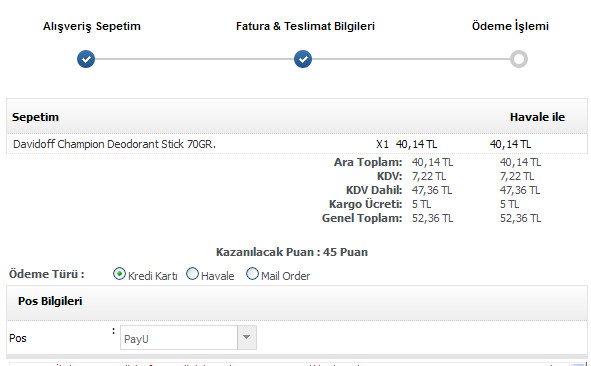Open the Pos dropdown arrow
This screenshot has width=591, height=366.
247,337
